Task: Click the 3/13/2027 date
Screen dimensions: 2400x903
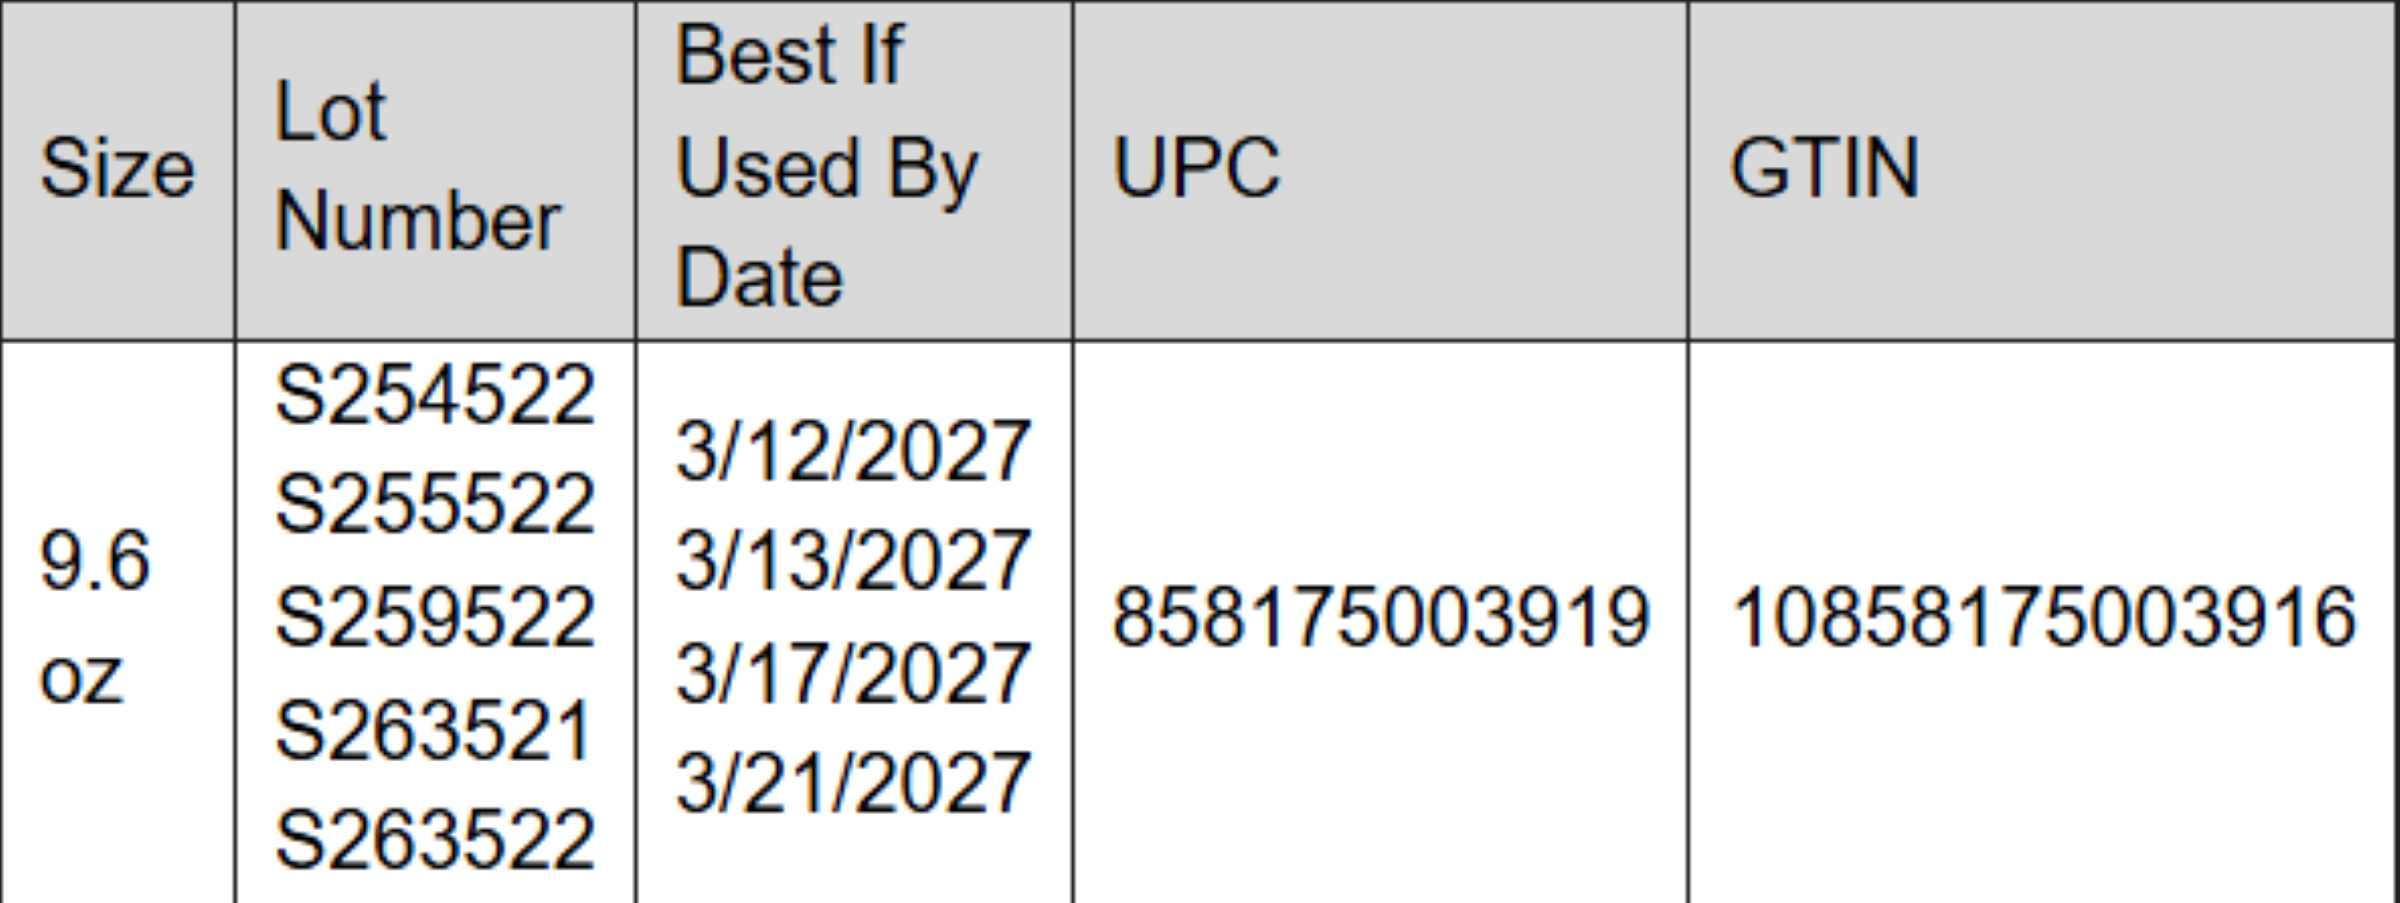Action: (x=853, y=560)
